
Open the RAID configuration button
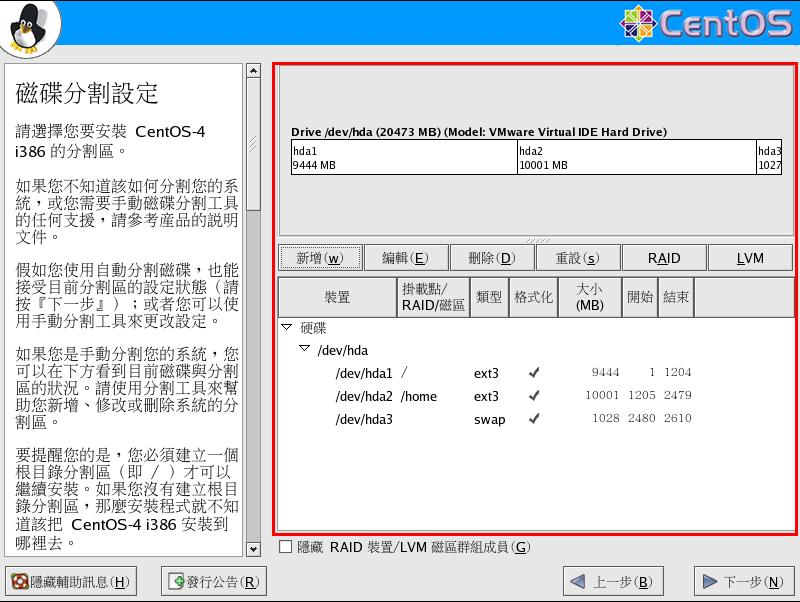coord(663,258)
